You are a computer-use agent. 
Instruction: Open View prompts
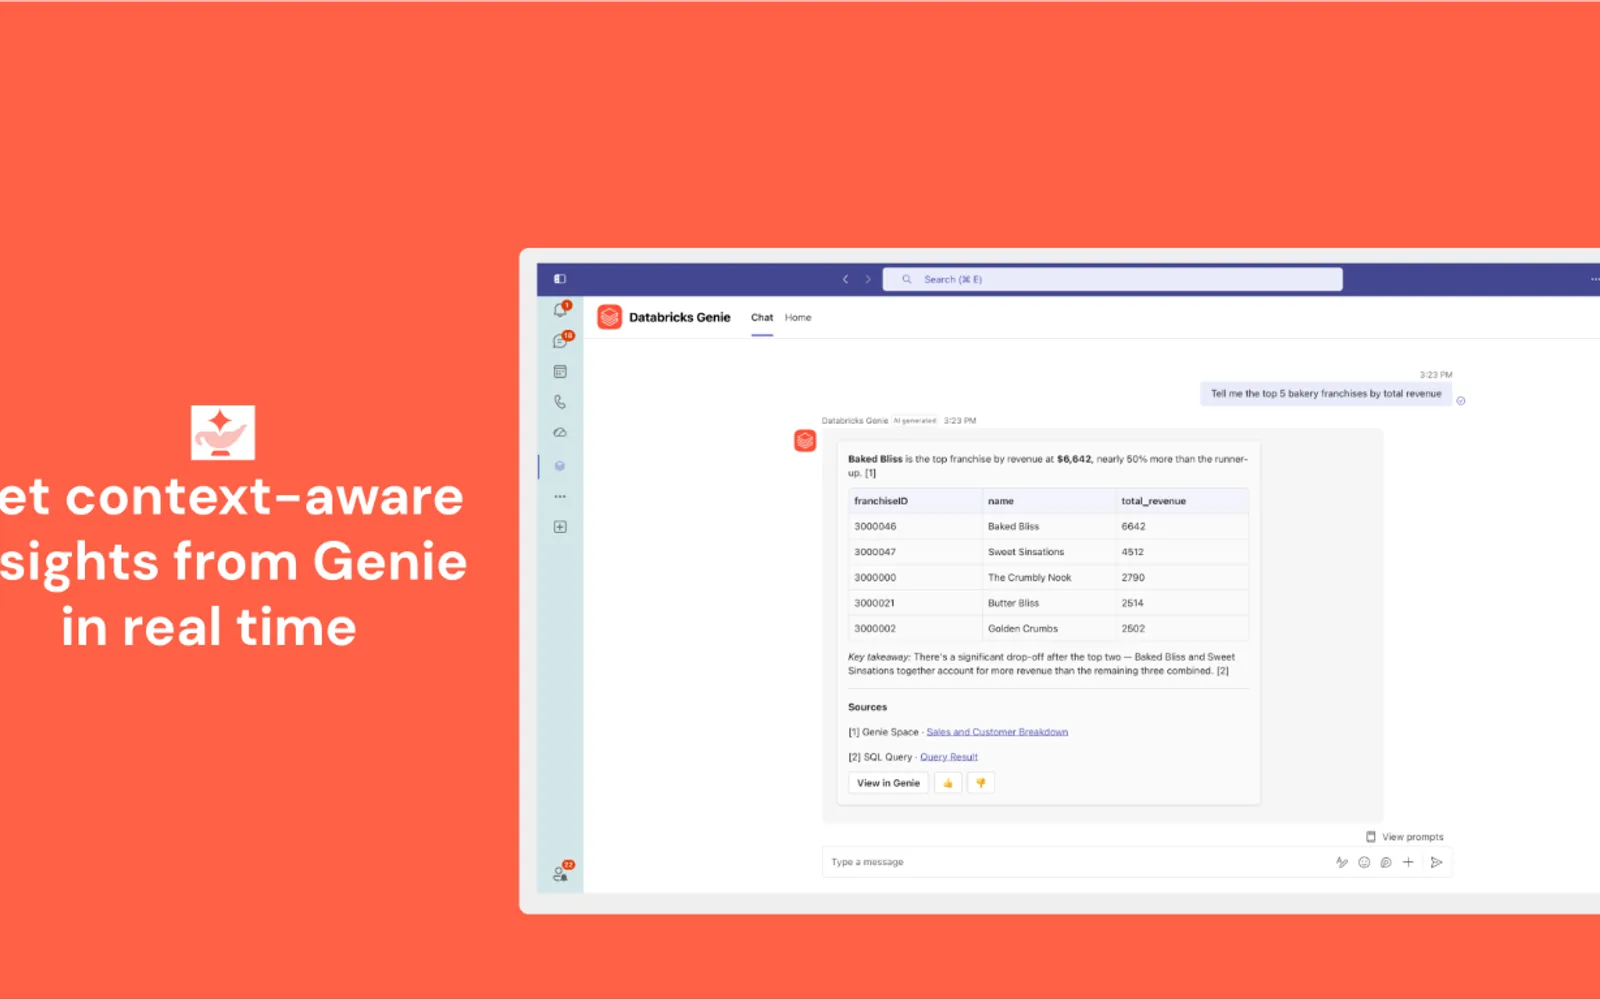pos(1404,837)
